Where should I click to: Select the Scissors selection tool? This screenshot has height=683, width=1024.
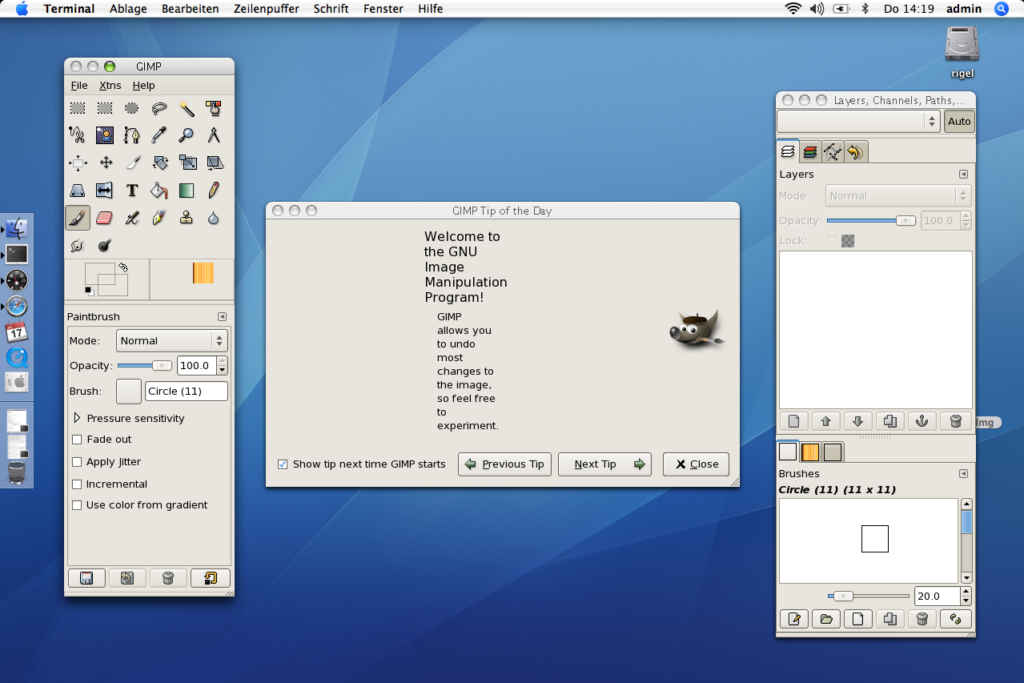[x=77, y=136]
